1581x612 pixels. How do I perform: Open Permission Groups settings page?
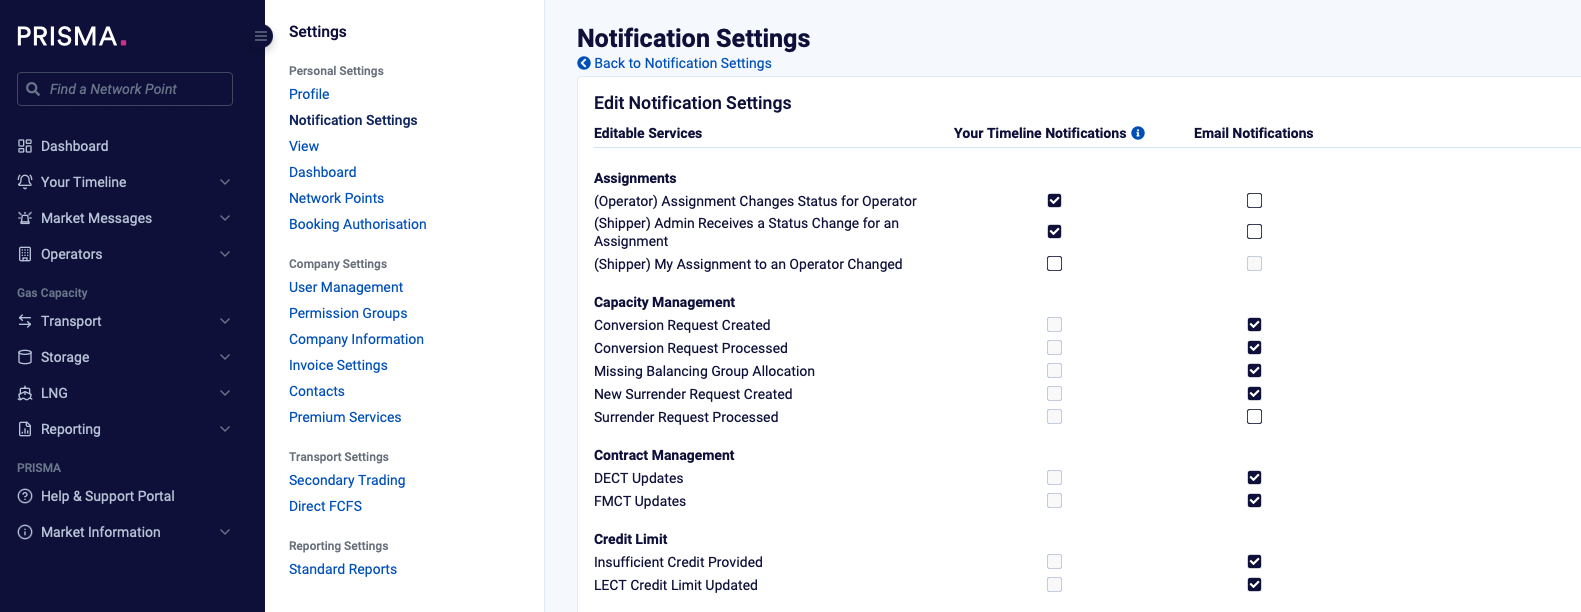(348, 313)
